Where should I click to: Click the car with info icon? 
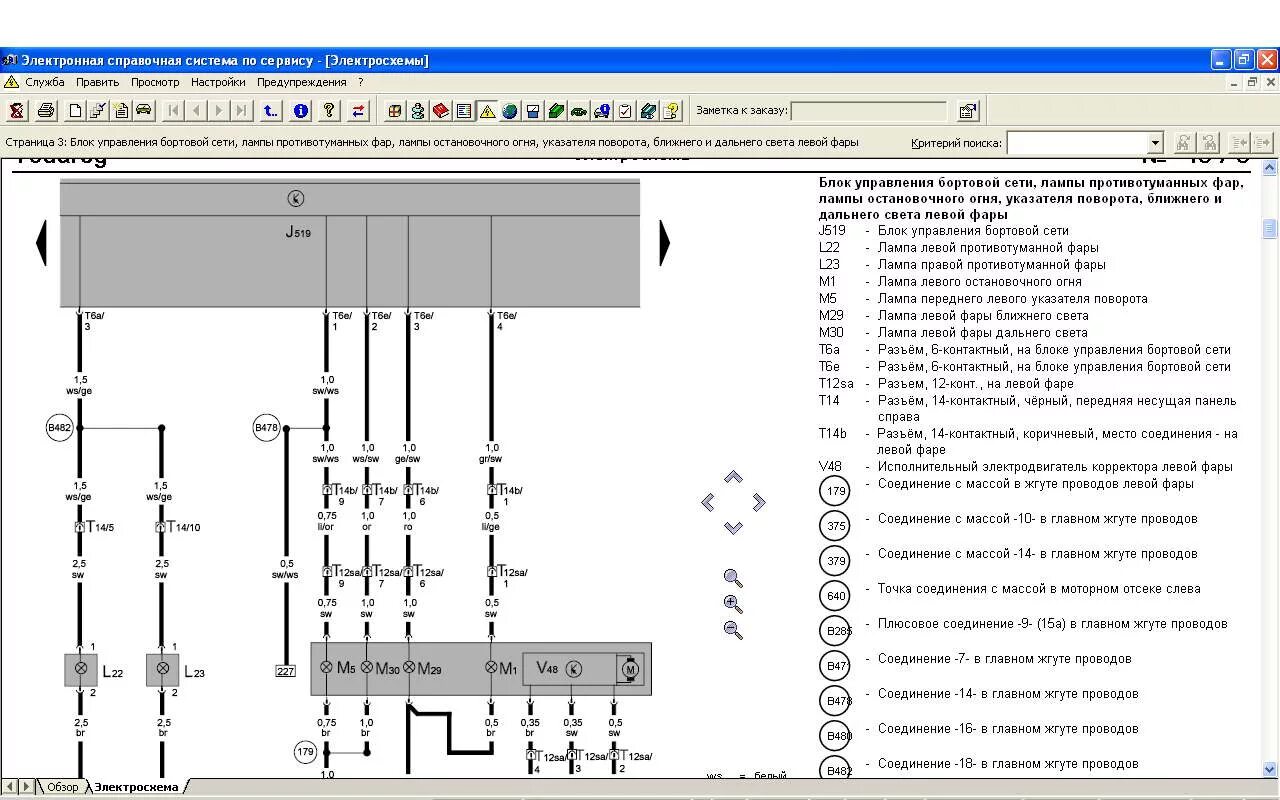(x=602, y=111)
